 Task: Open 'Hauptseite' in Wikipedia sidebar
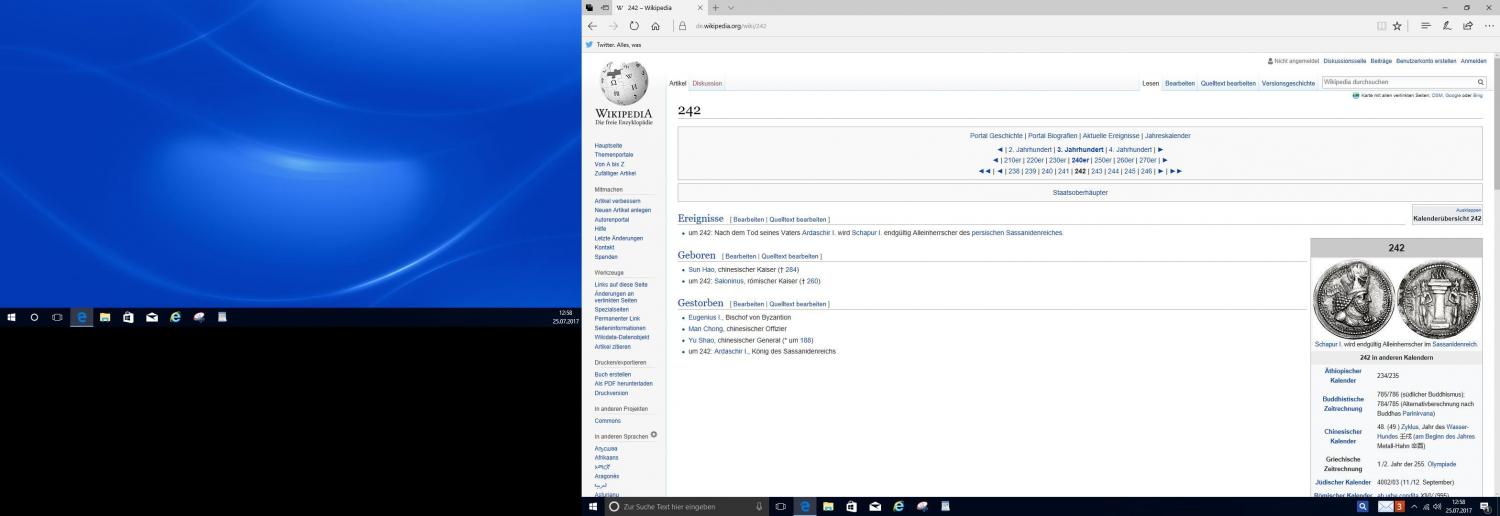(608, 145)
